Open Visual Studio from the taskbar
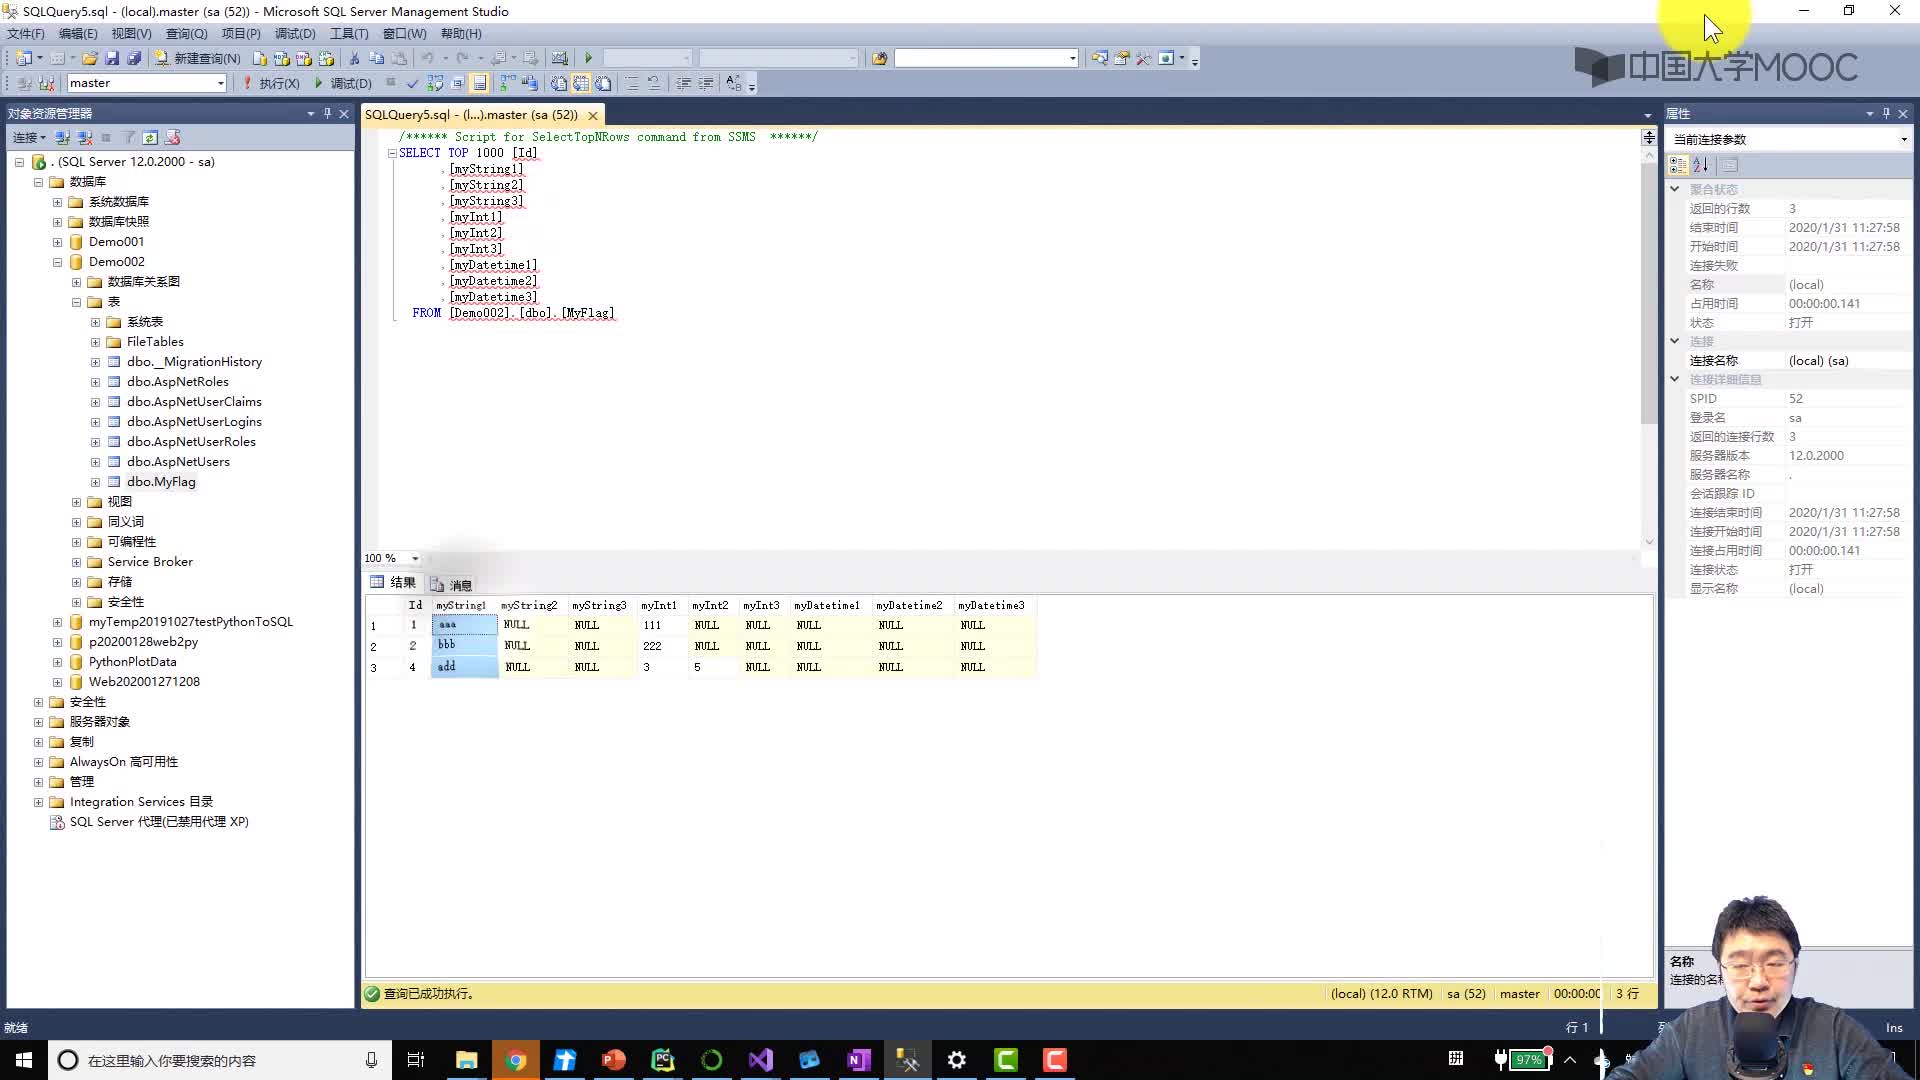 tap(760, 1060)
